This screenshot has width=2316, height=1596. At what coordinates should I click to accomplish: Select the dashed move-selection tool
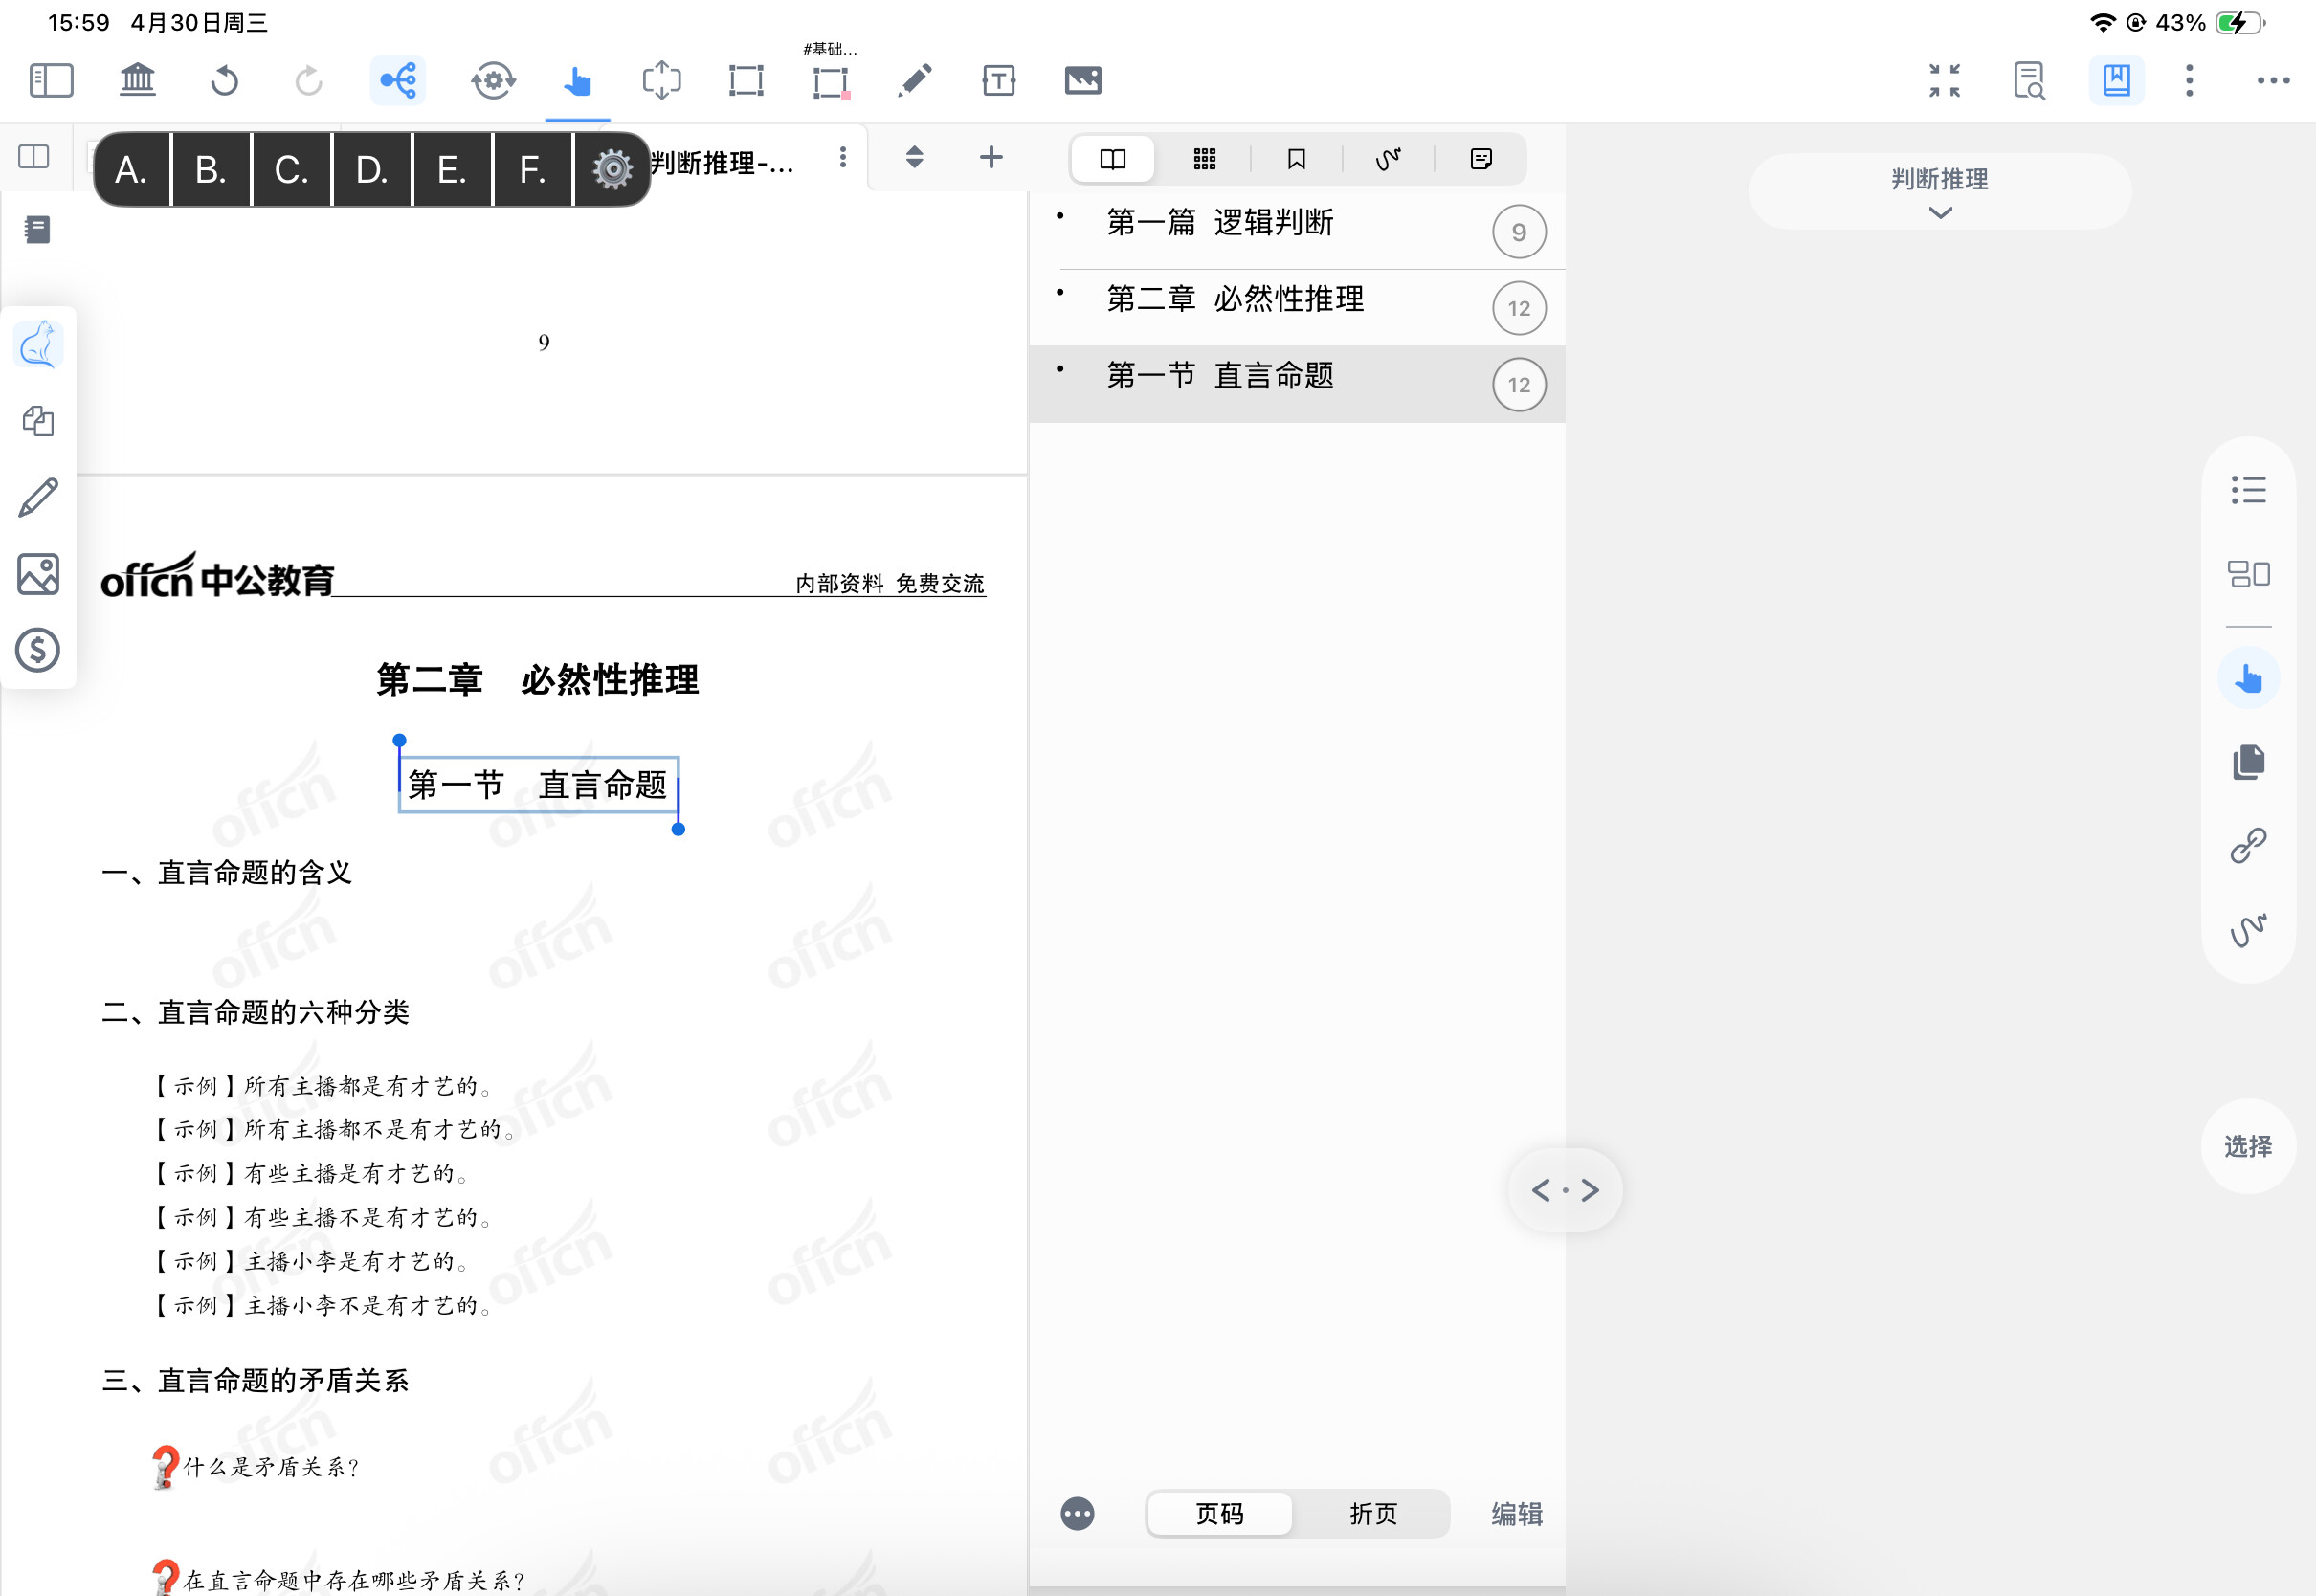[x=661, y=80]
